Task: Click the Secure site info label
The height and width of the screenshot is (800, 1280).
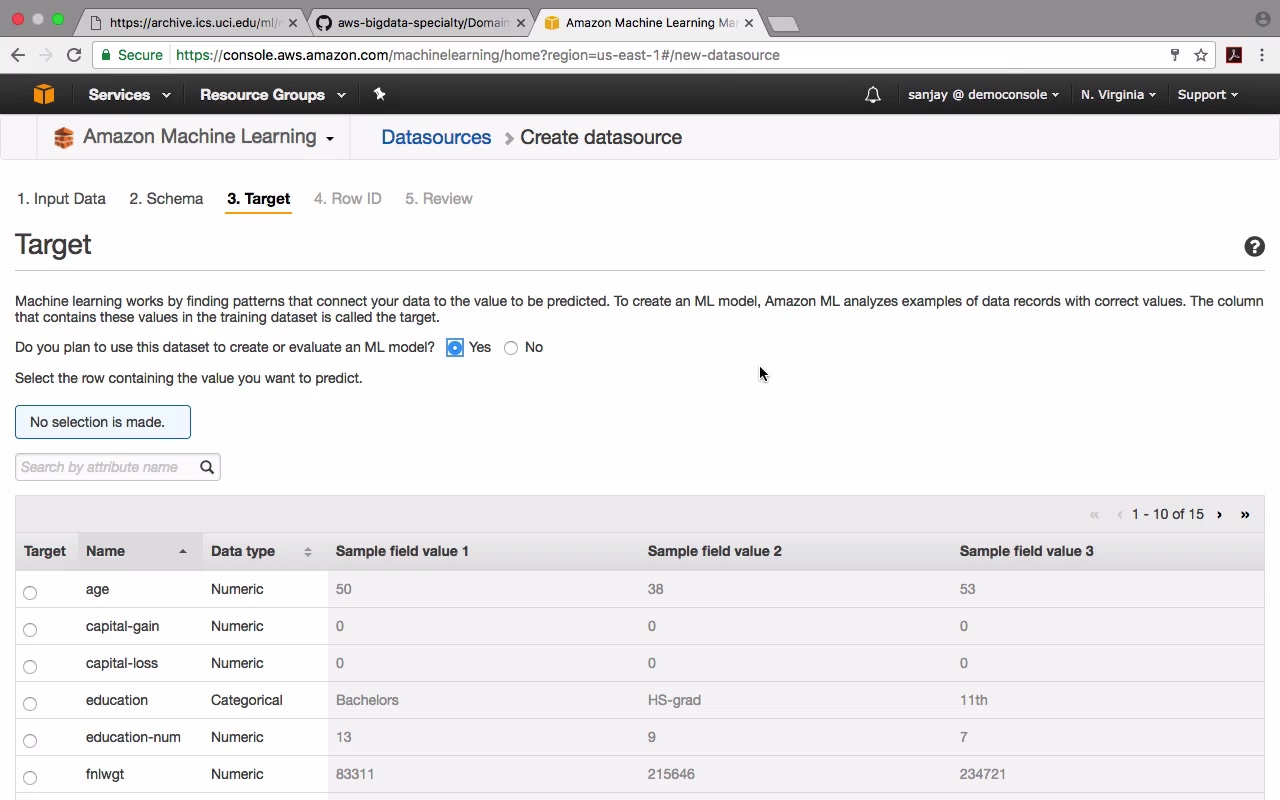Action: (x=131, y=55)
